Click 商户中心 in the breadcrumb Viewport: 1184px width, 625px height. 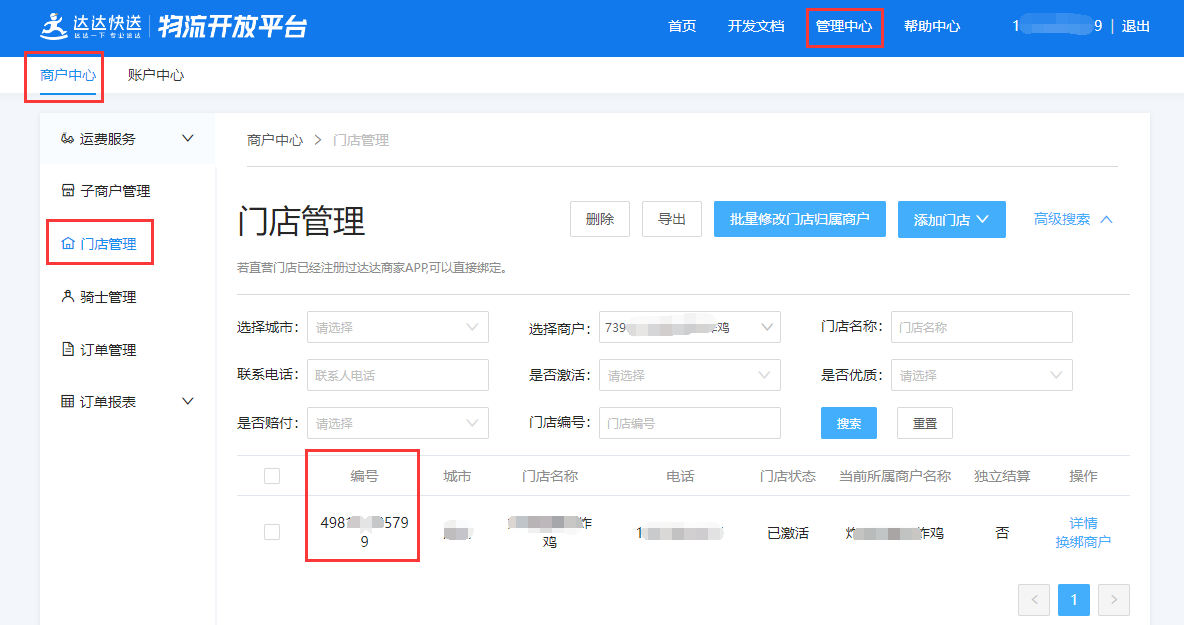(275, 140)
